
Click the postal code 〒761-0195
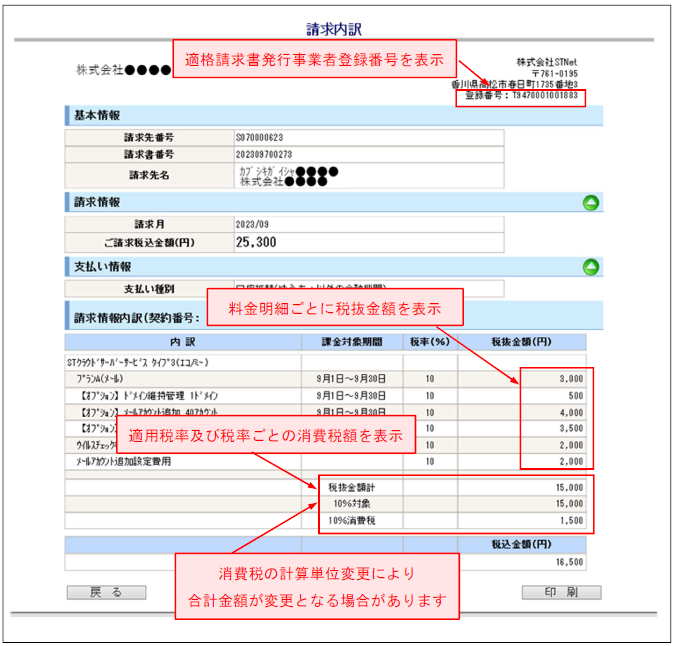(x=555, y=73)
